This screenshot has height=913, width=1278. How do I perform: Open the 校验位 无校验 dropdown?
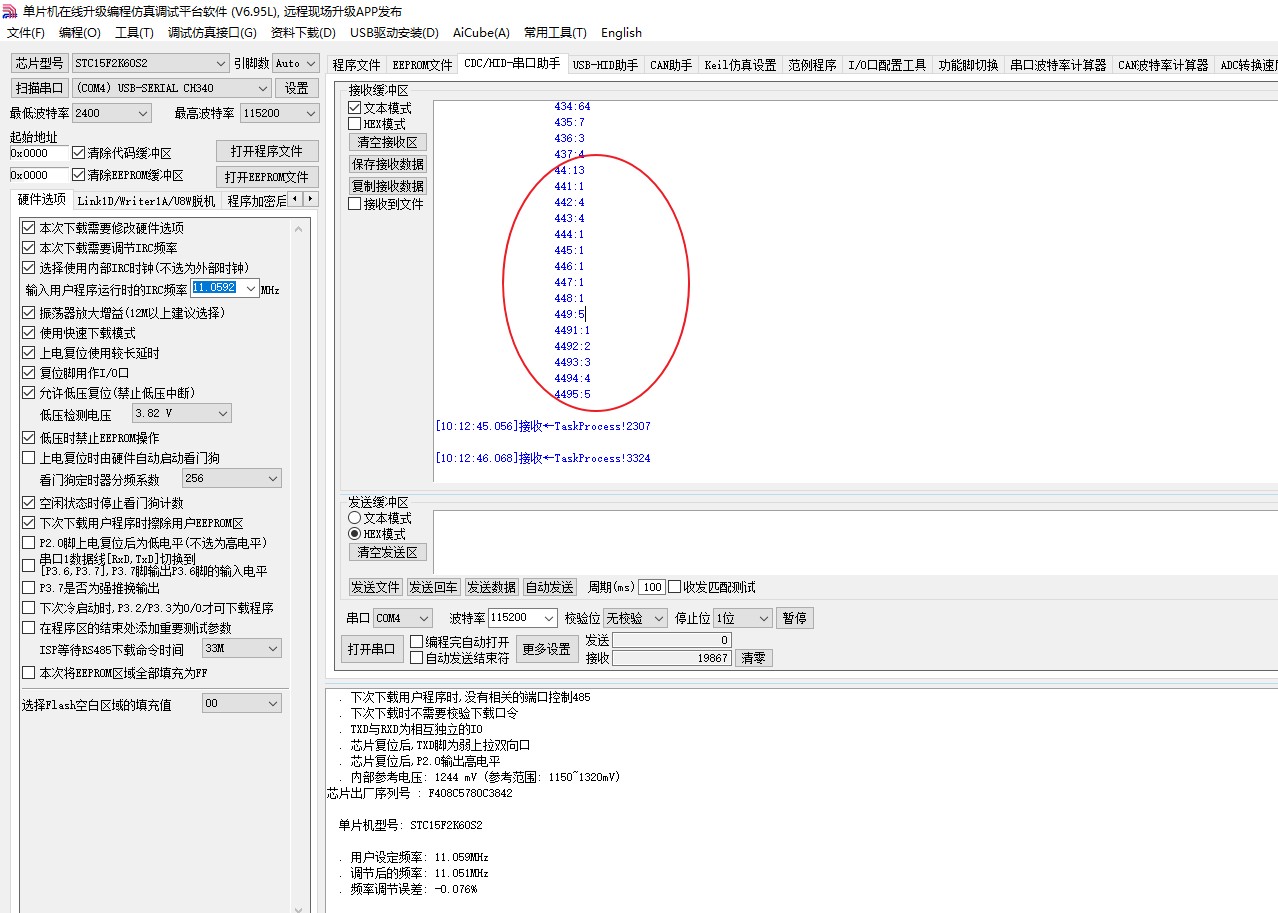[658, 618]
